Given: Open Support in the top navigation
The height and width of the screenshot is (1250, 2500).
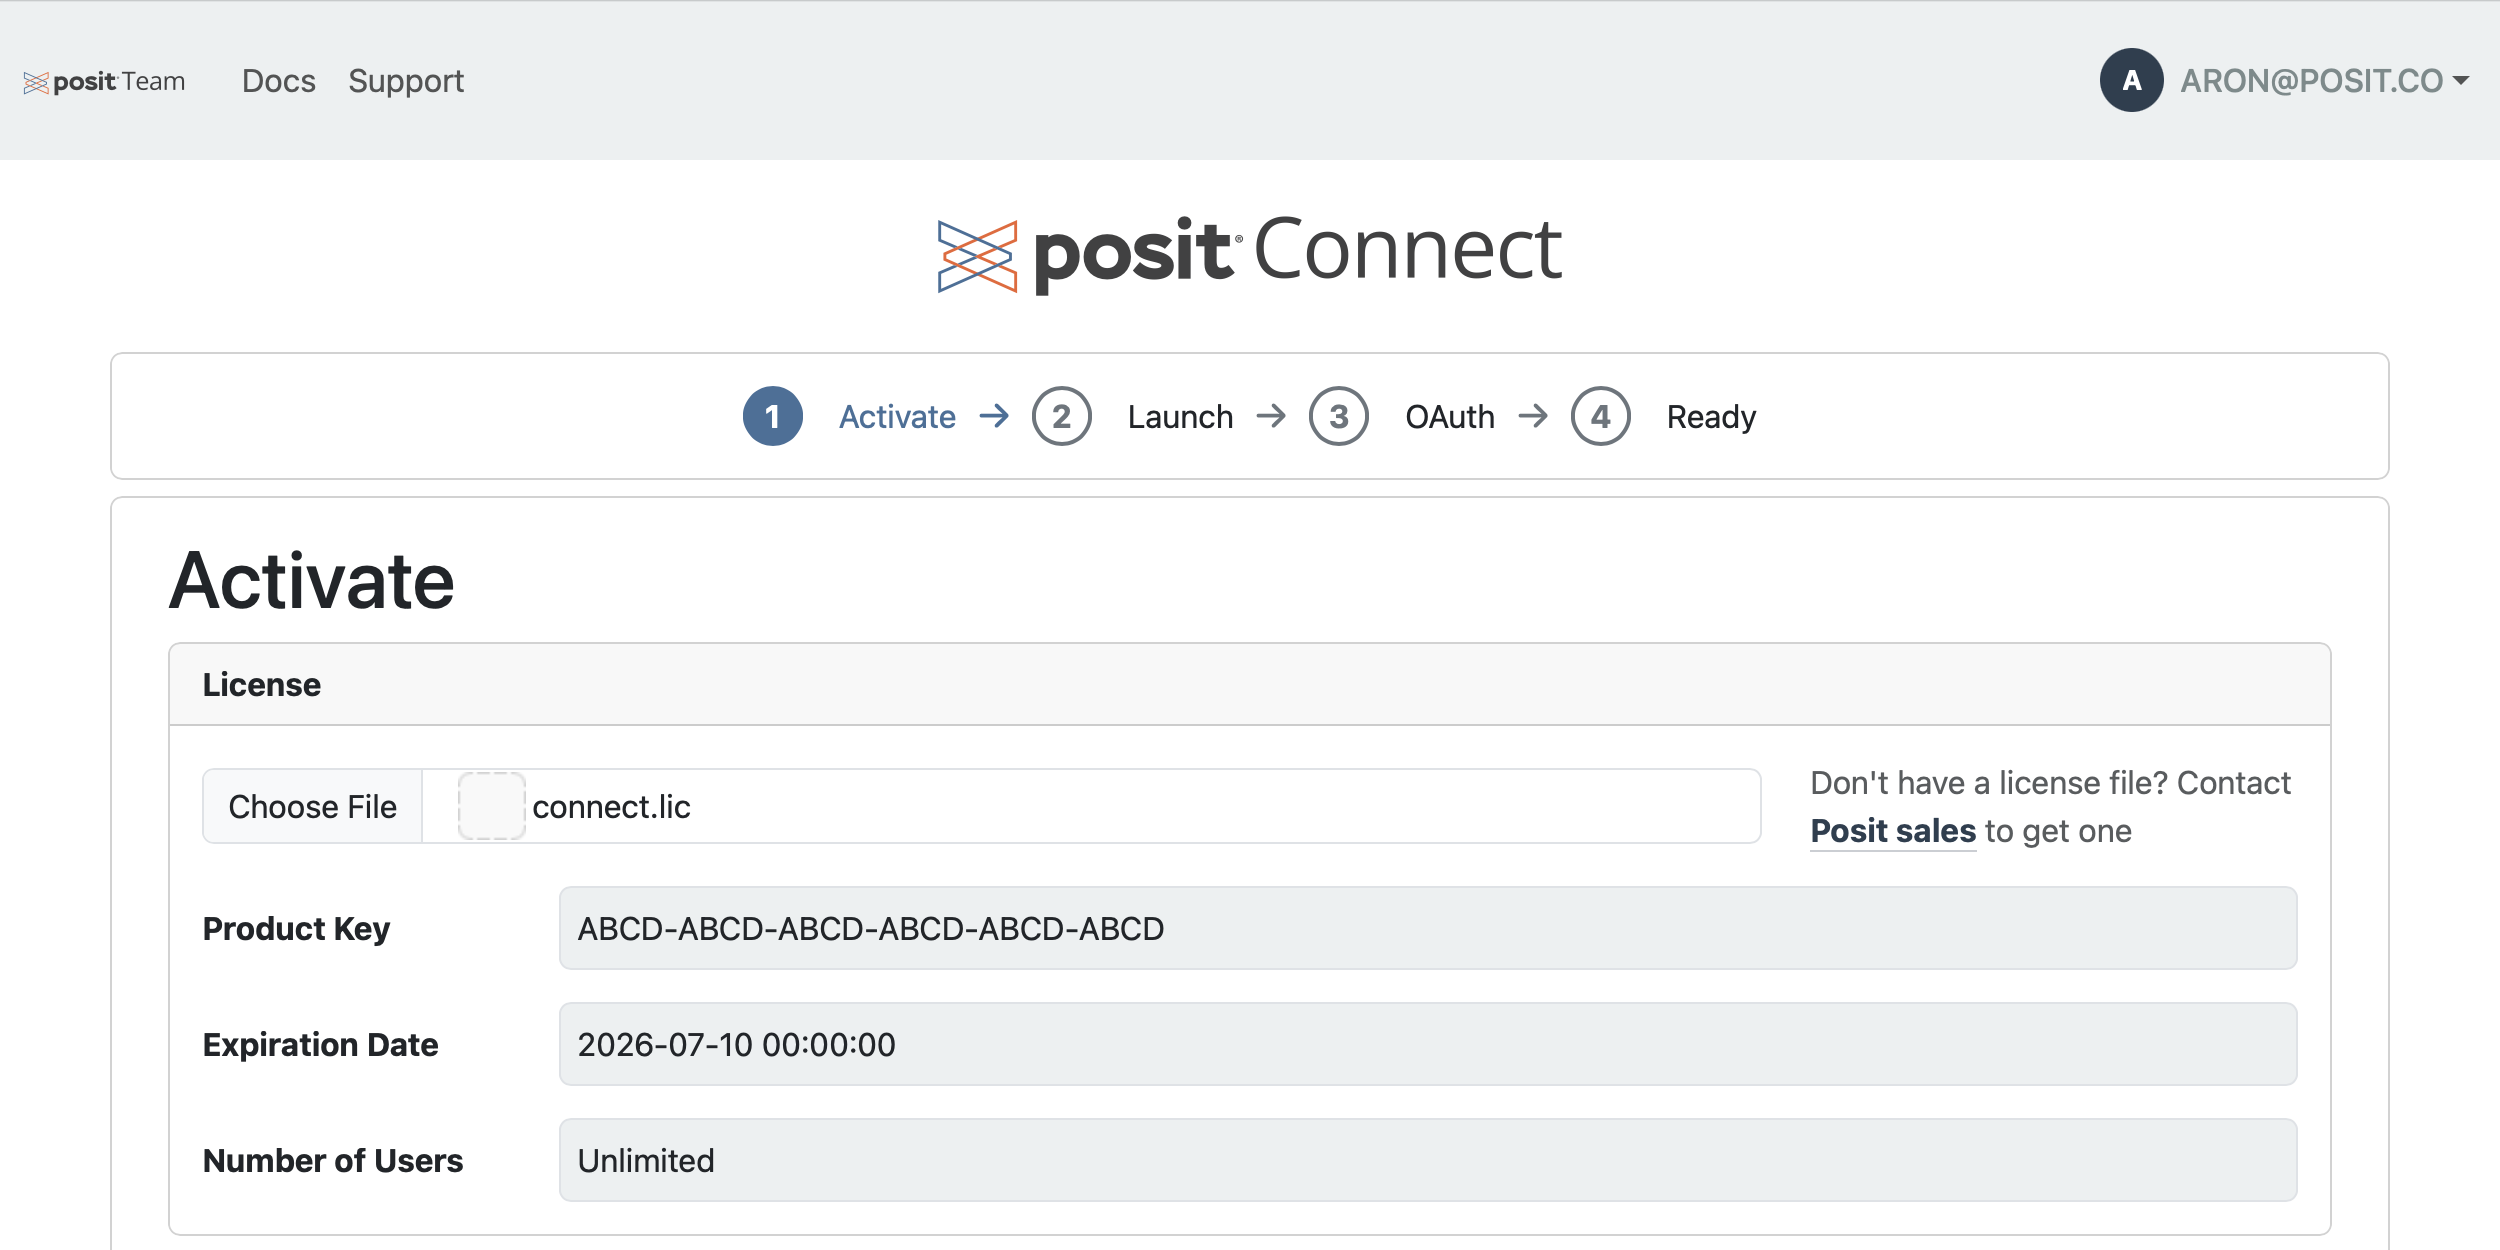Looking at the screenshot, I should [406, 81].
